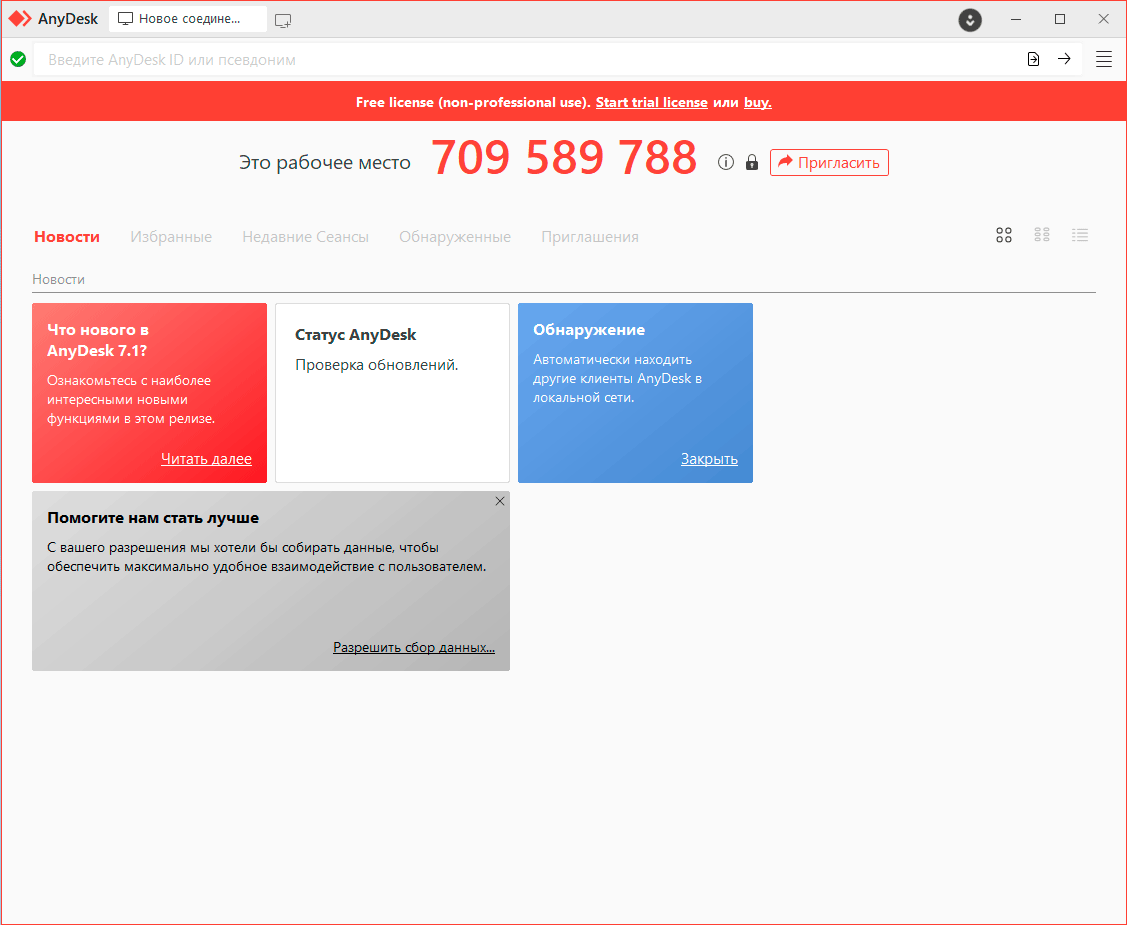
Task: Click the 'buy.' link in banner
Action: click(x=758, y=102)
